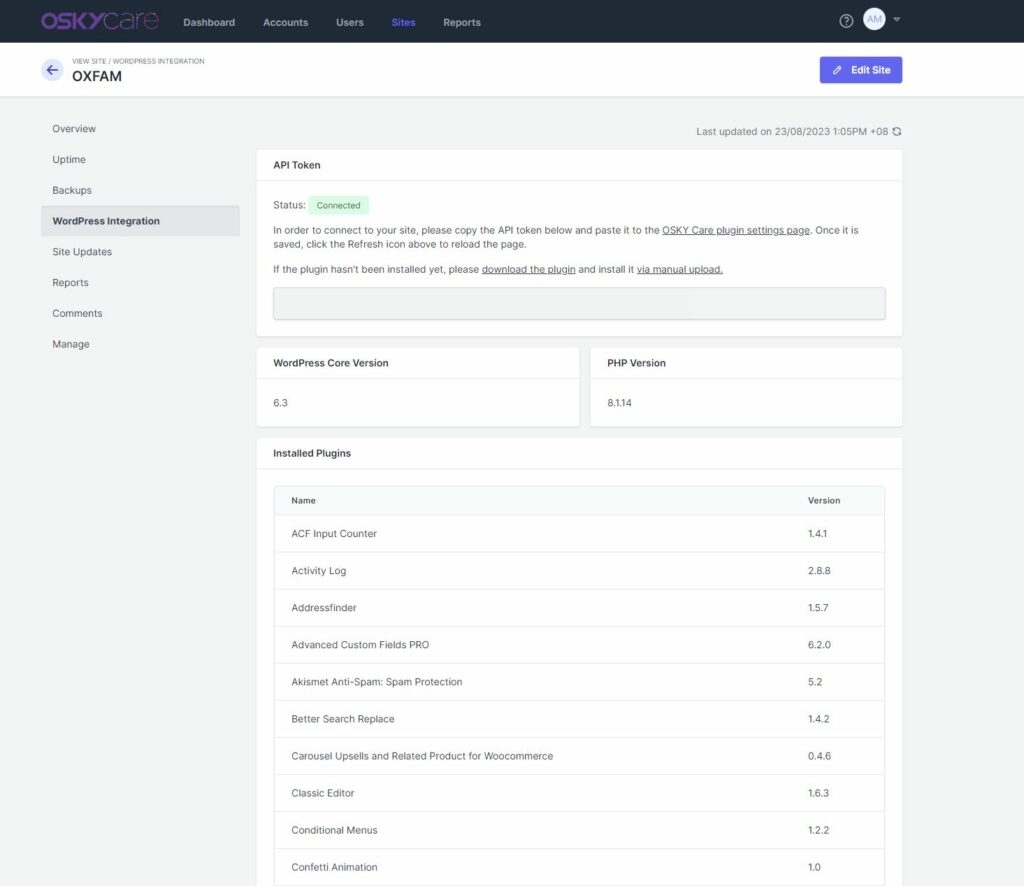Click the Activity Log plugin name
Viewport: 1024px width, 886px height.
318,571
